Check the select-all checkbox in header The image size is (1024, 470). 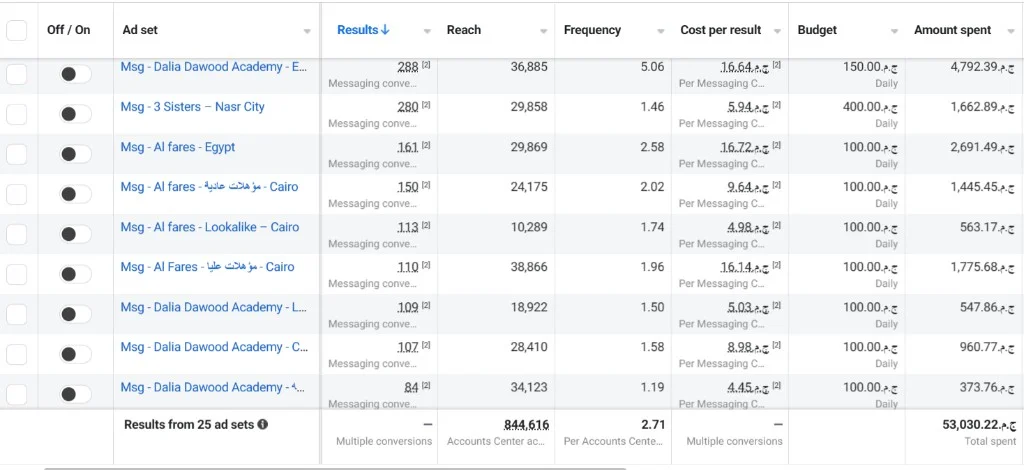point(16,30)
